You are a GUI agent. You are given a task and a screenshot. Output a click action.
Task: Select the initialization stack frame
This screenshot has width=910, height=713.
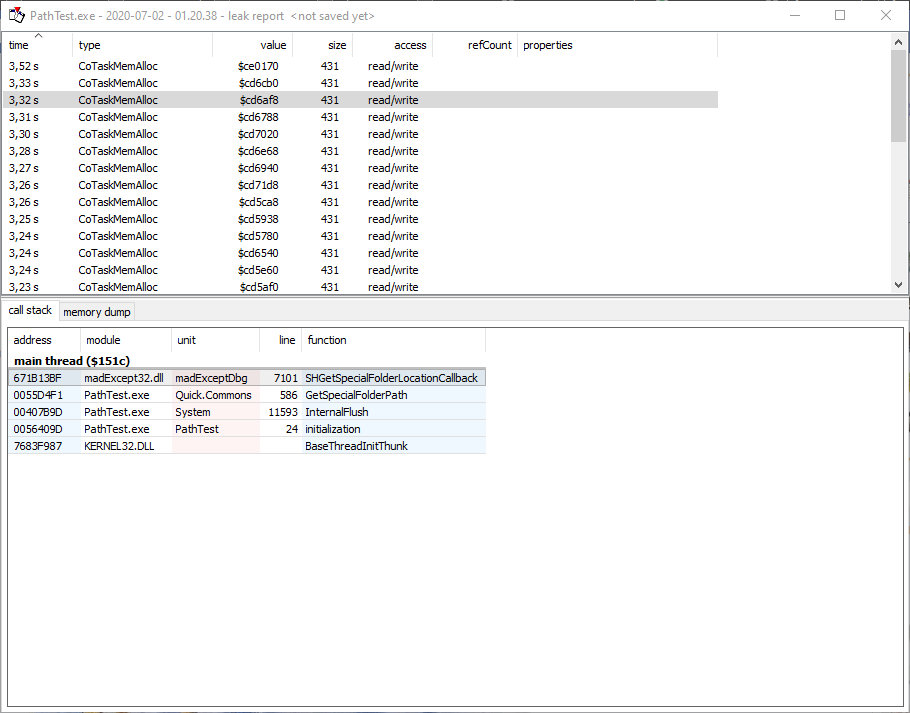click(247, 429)
